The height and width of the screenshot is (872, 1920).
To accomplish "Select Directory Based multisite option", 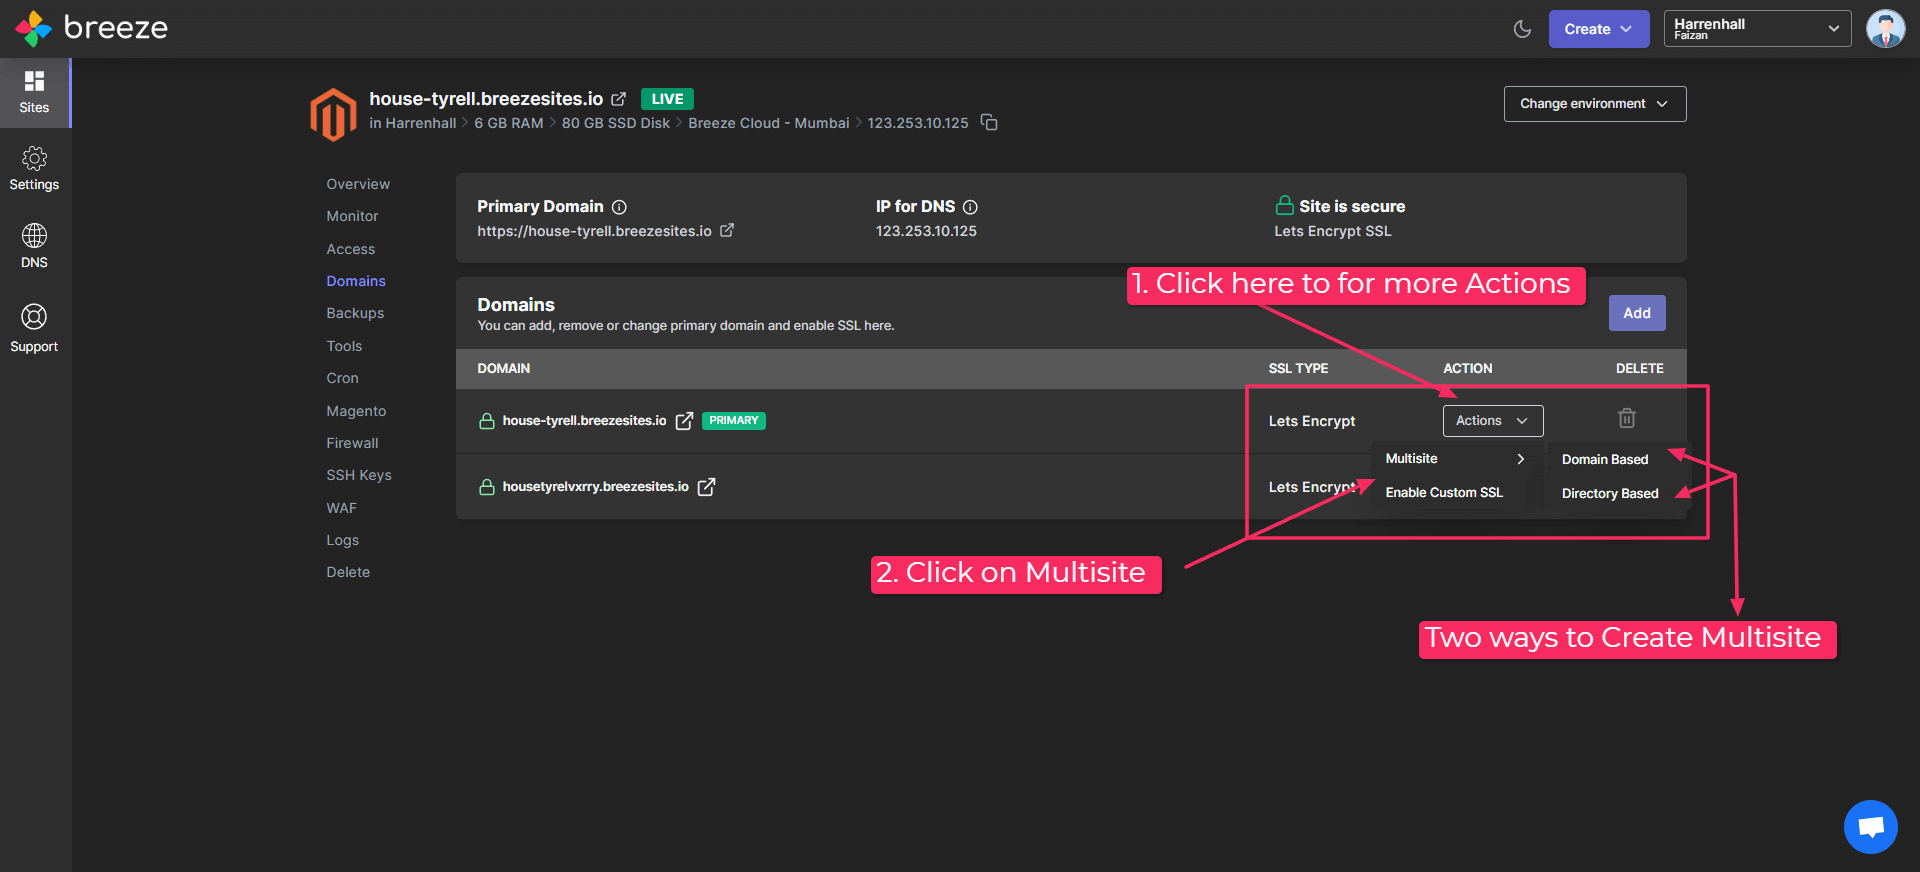I will (x=1610, y=493).
